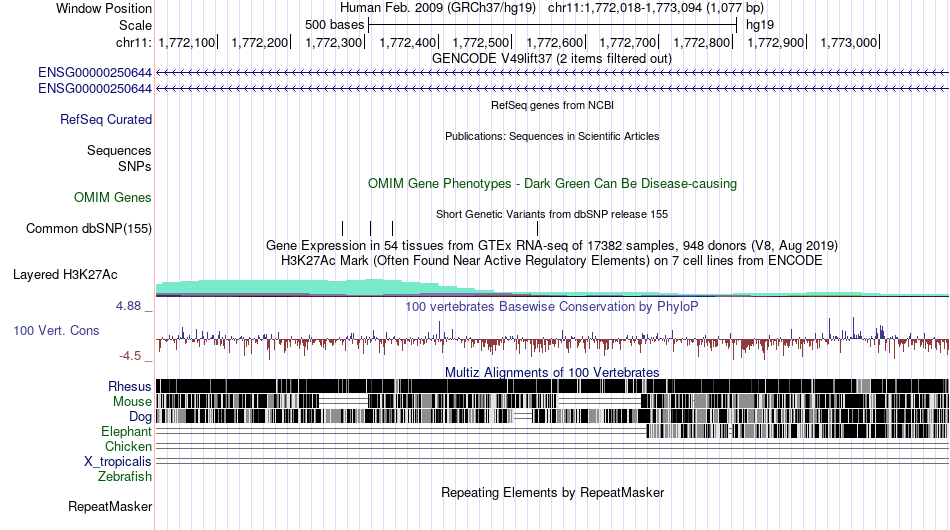Viewport: 950px width, 530px height.
Task: Click the second dbSNP variant tick mark
Action: 371,228
